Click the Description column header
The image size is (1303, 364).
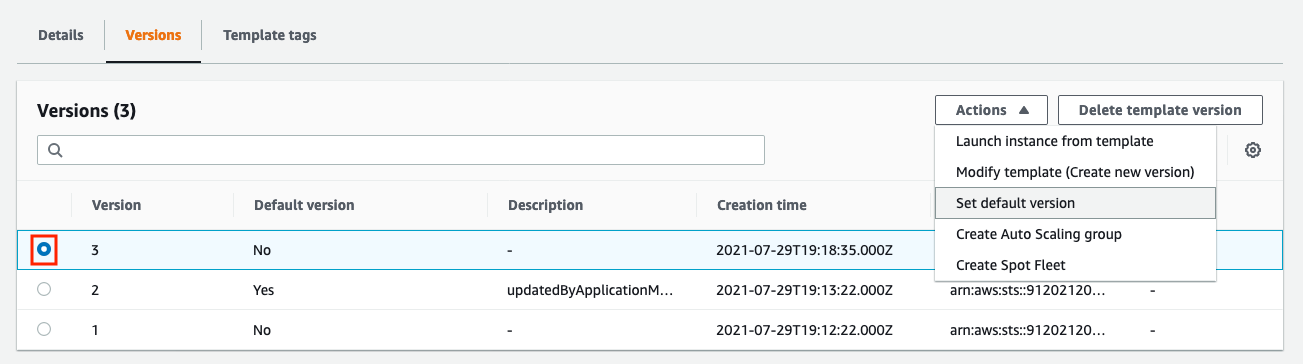pyautogui.click(x=545, y=205)
